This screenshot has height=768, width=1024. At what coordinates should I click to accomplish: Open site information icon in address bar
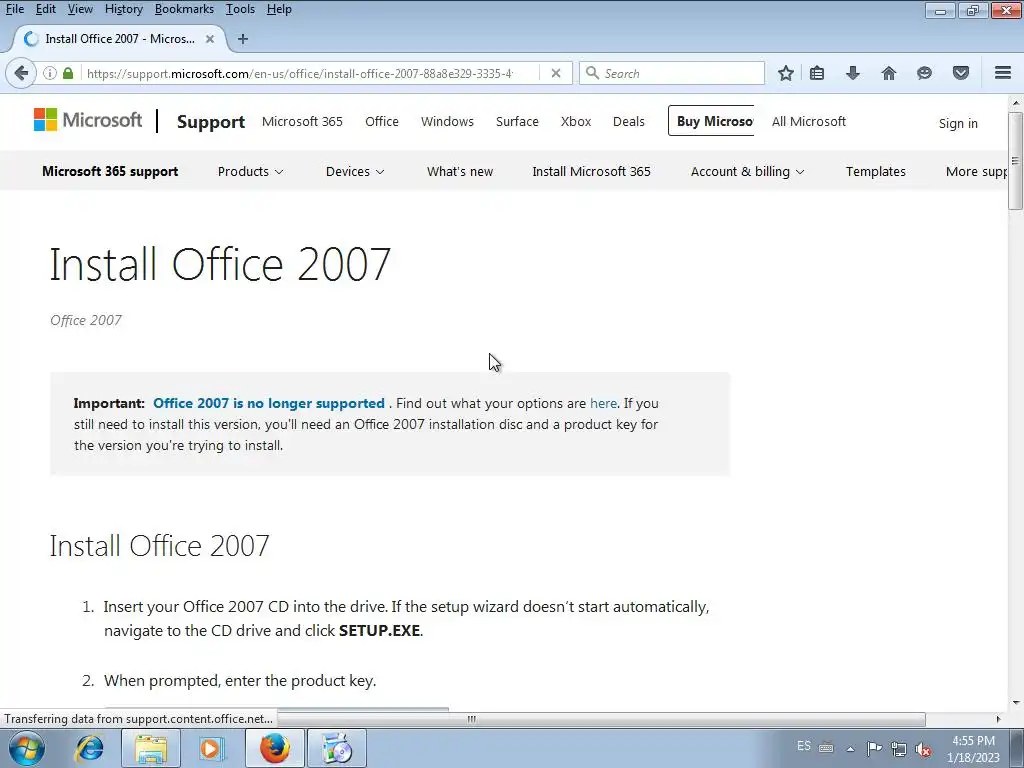click(50, 73)
